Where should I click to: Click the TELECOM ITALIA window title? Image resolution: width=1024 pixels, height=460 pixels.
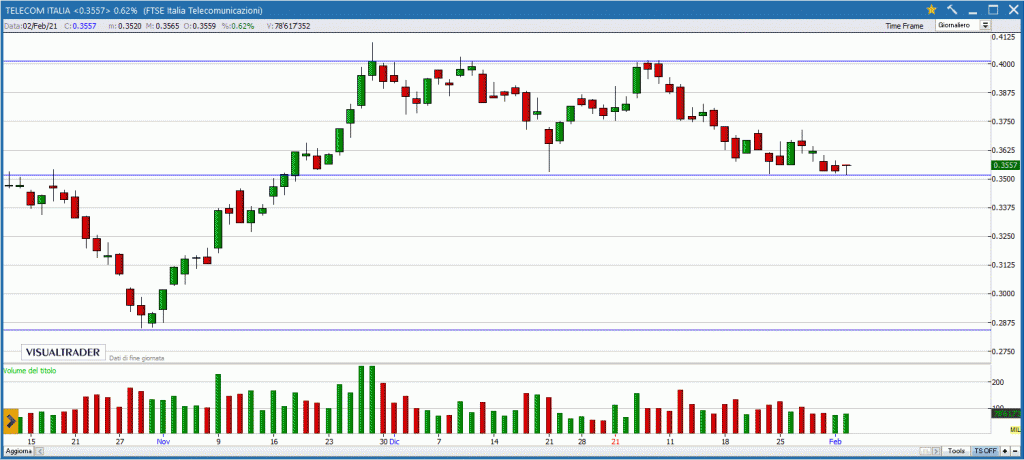tap(134, 10)
